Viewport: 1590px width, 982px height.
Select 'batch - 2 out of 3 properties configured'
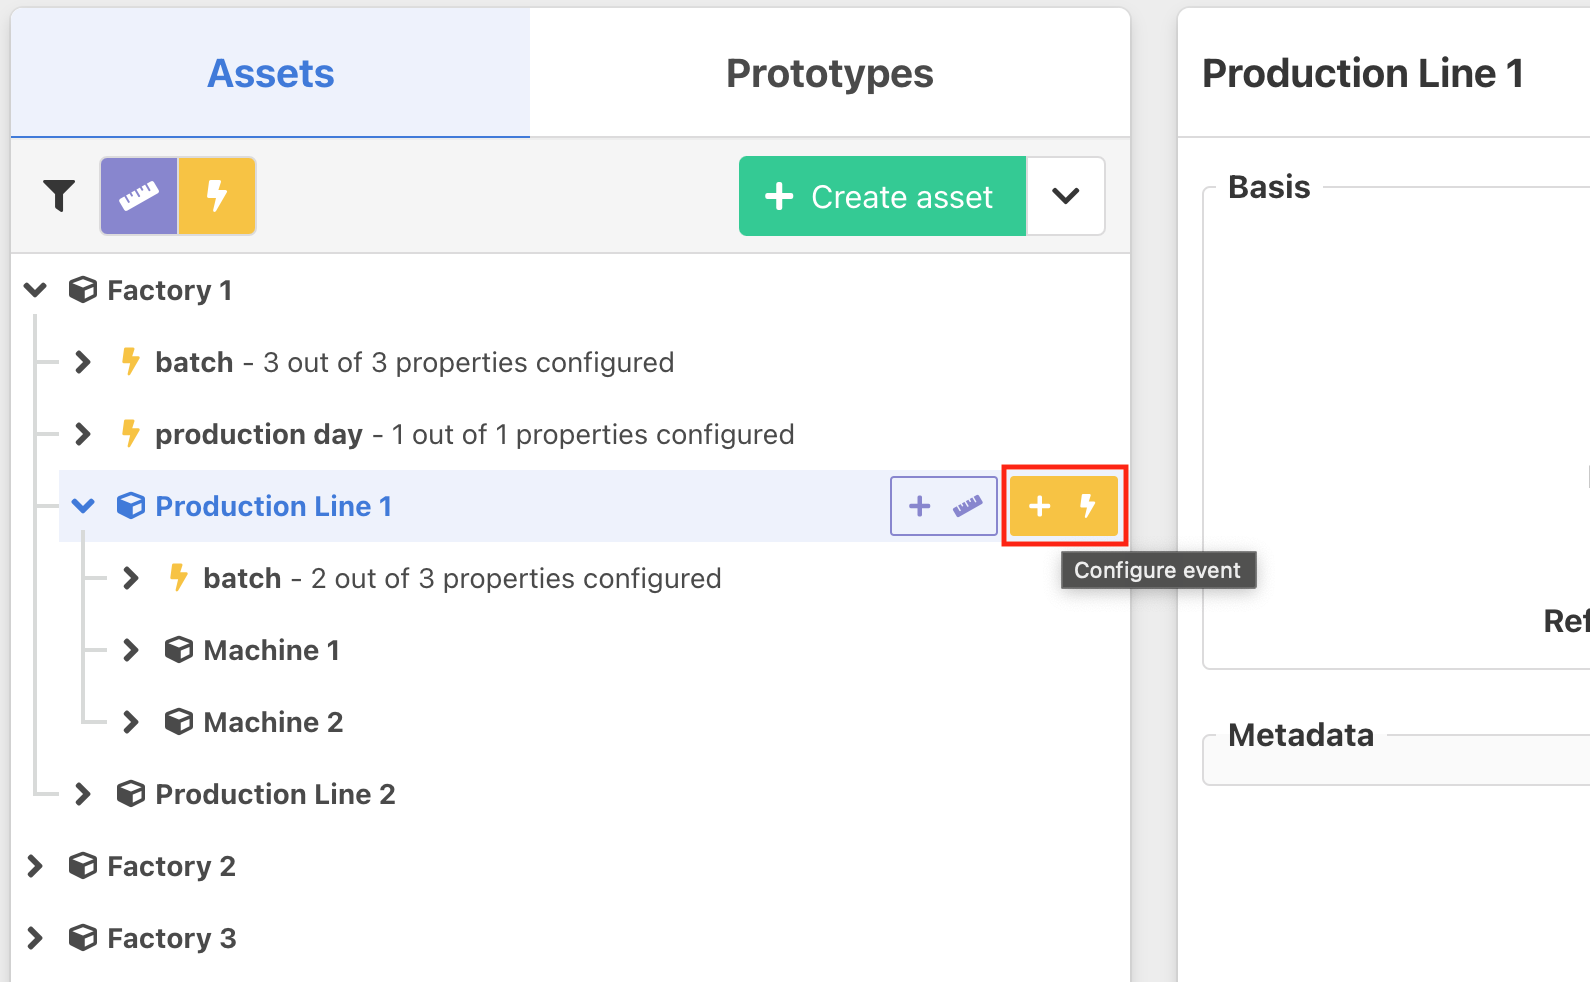click(x=462, y=578)
